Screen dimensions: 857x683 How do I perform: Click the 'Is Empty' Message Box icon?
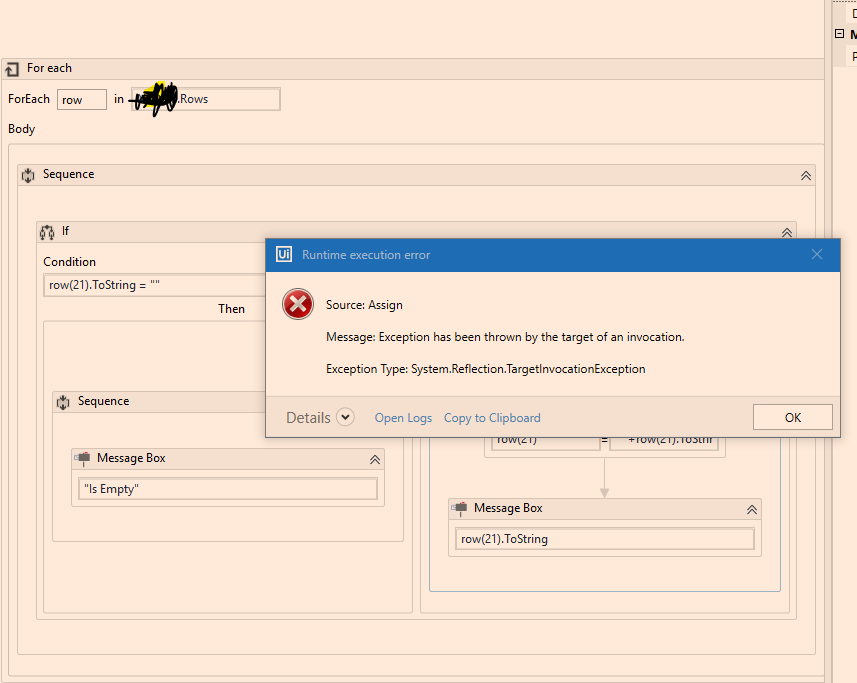pyautogui.click(x=83, y=458)
